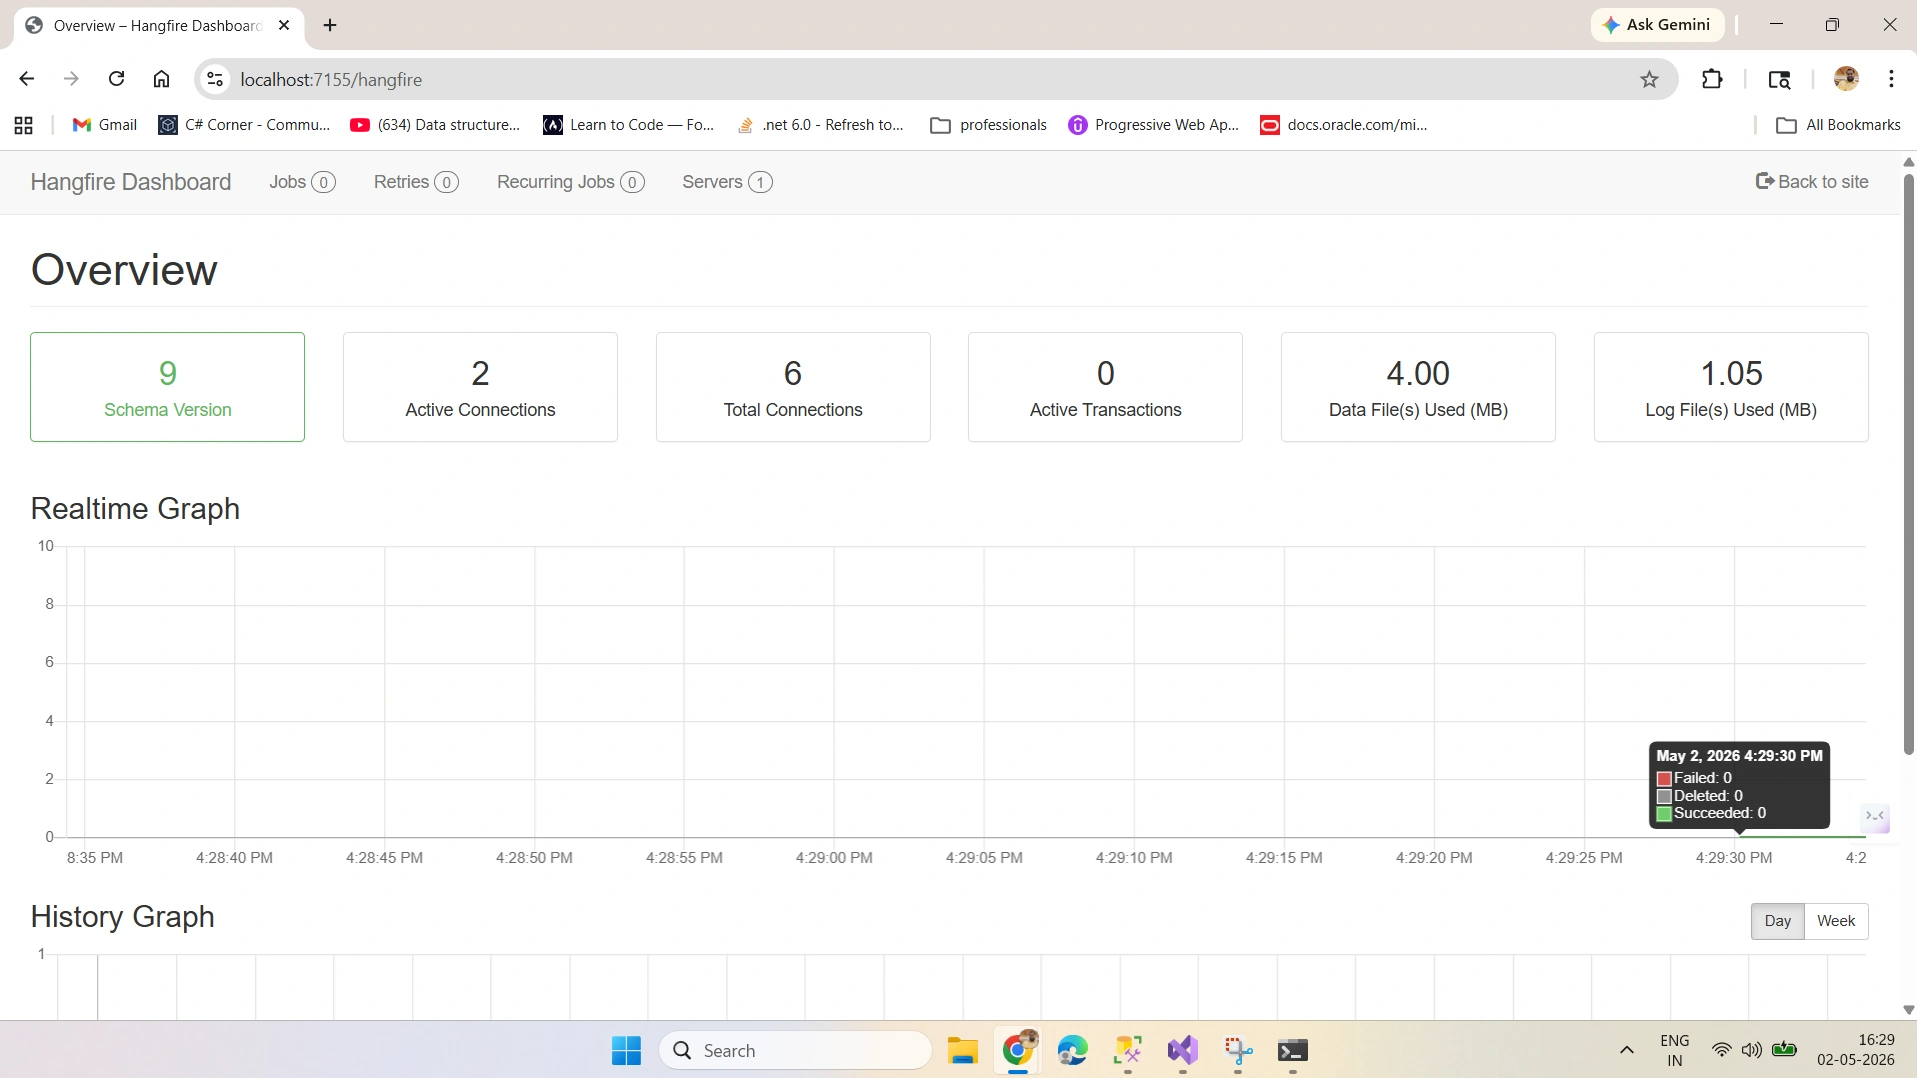The width and height of the screenshot is (1917, 1078).
Task: Open the Chrome profile avatar
Action: 1846,79
